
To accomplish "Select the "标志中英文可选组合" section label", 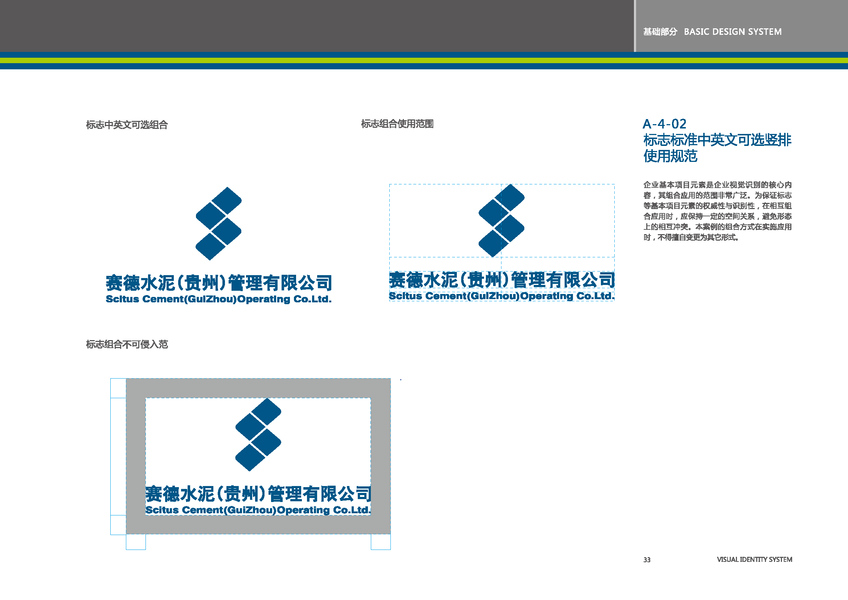I will [x=127, y=125].
